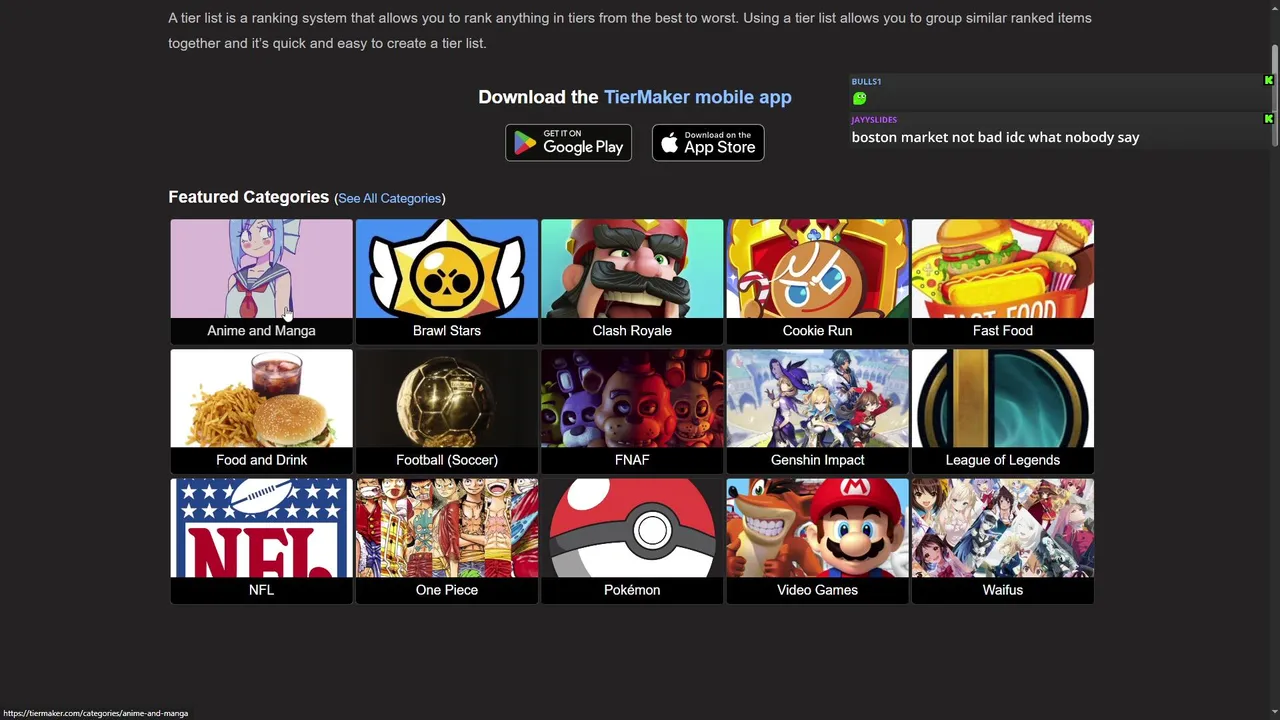Select the Clash Royale category tile
Screen dimensions: 1280x720
pyautogui.click(x=632, y=281)
